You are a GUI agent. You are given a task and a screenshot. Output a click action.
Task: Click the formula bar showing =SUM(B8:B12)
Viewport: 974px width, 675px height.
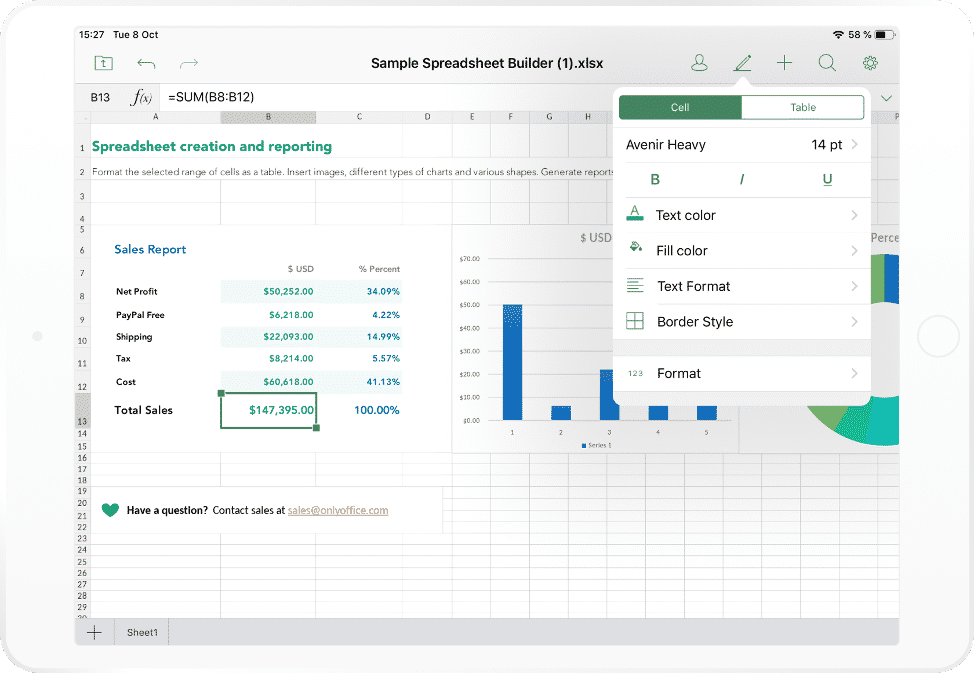210,97
